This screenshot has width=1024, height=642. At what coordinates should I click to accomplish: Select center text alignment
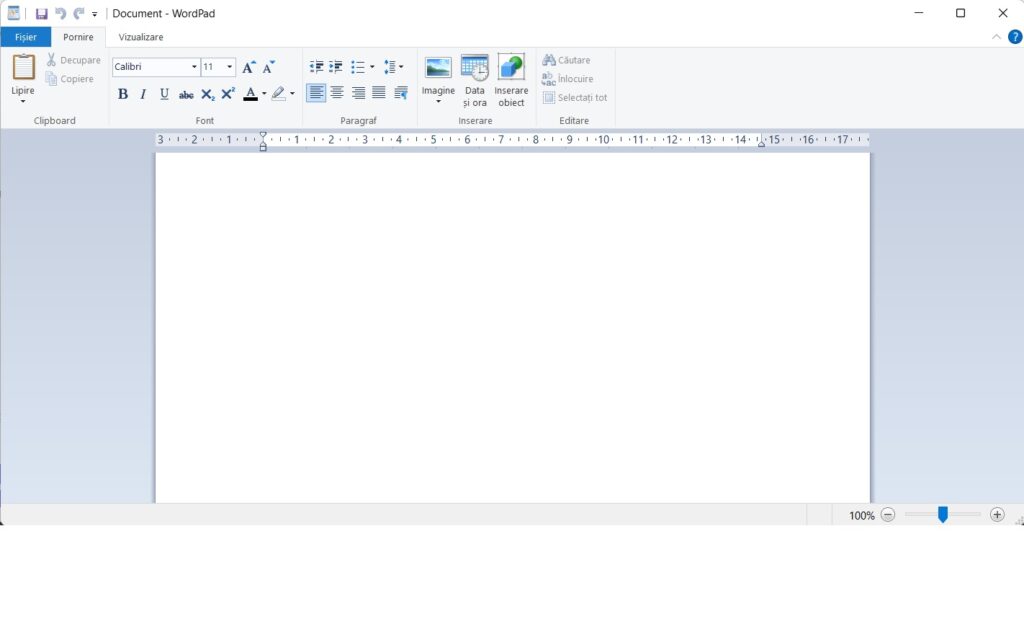(337, 93)
